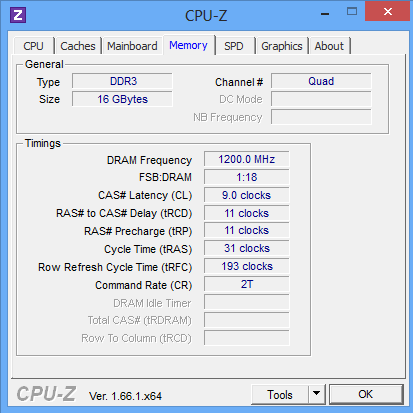Click the DRAM Frequency label
The width and height of the screenshot is (413, 413).
149,160
